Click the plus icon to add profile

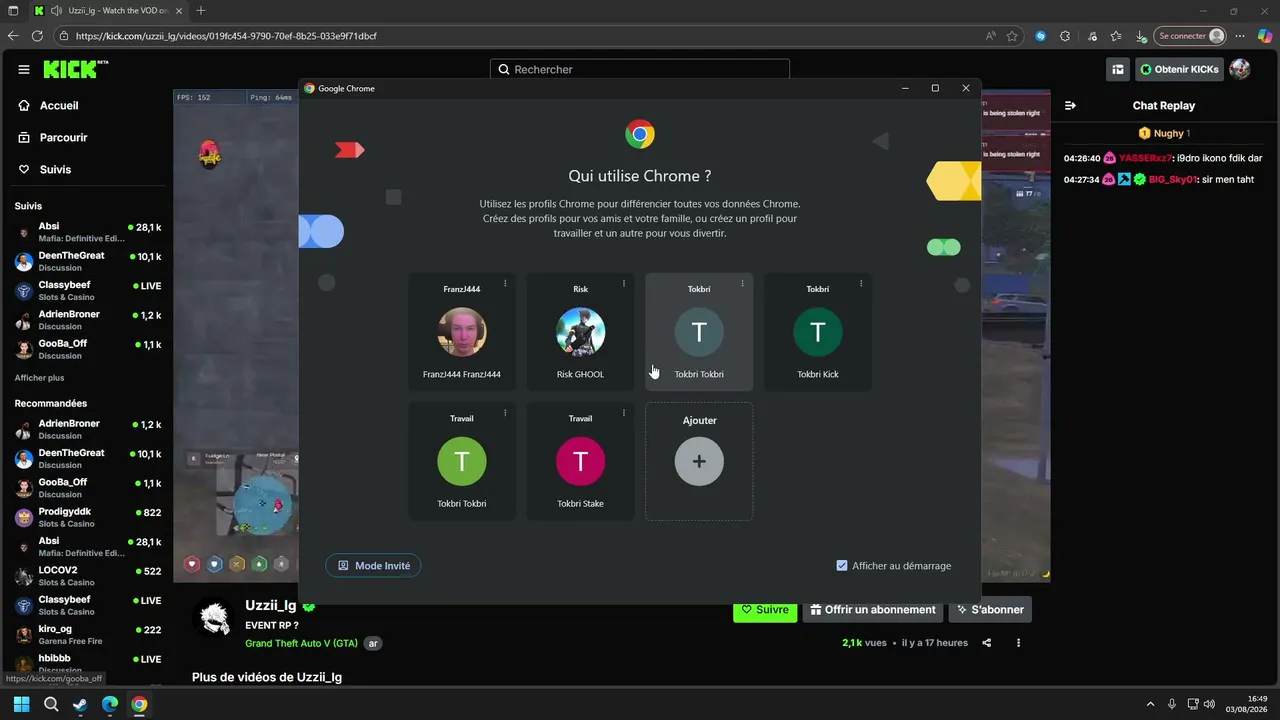coord(699,461)
